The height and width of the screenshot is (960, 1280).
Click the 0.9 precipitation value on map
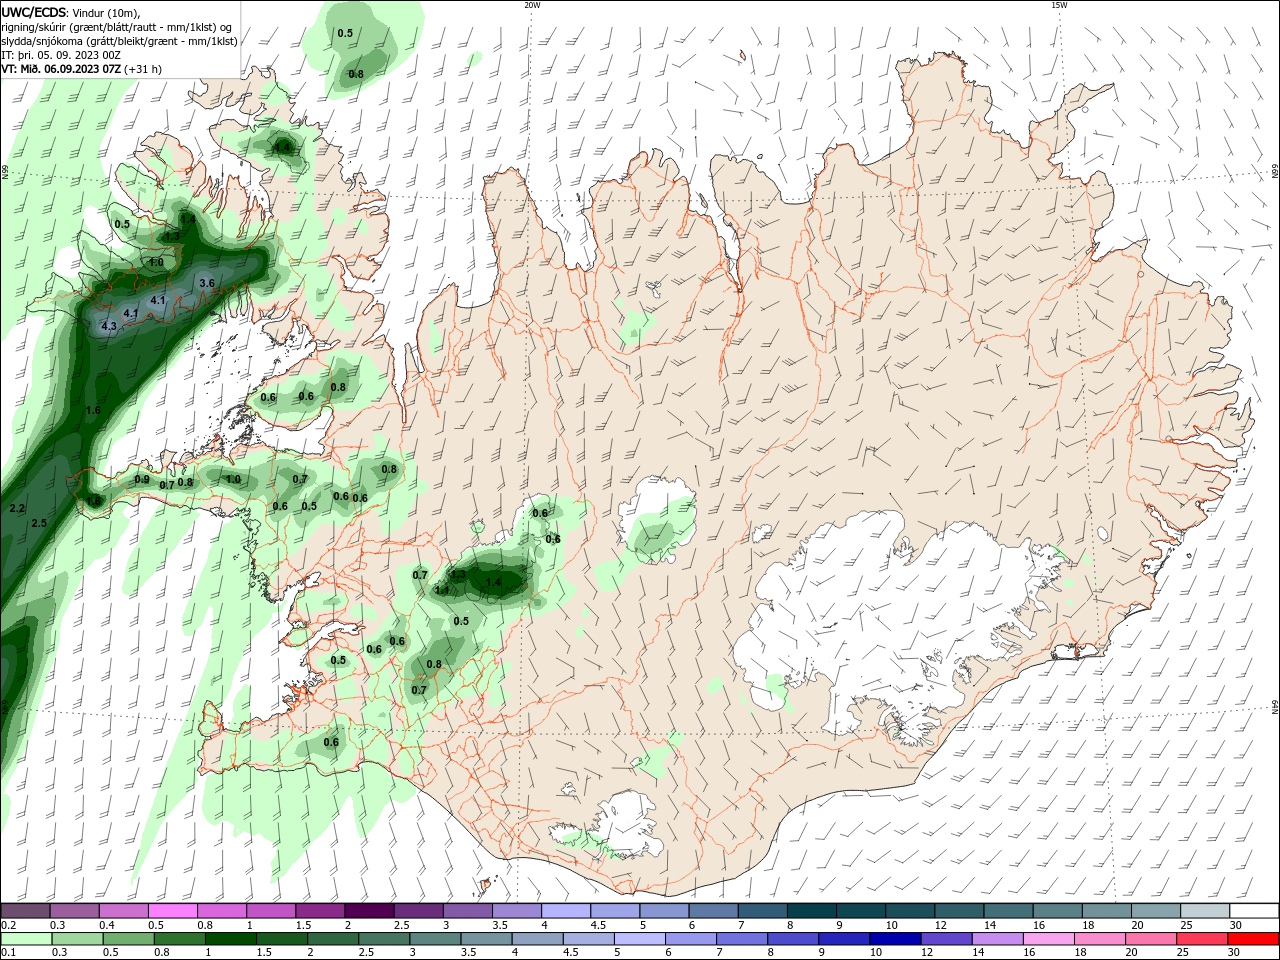[x=142, y=480]
